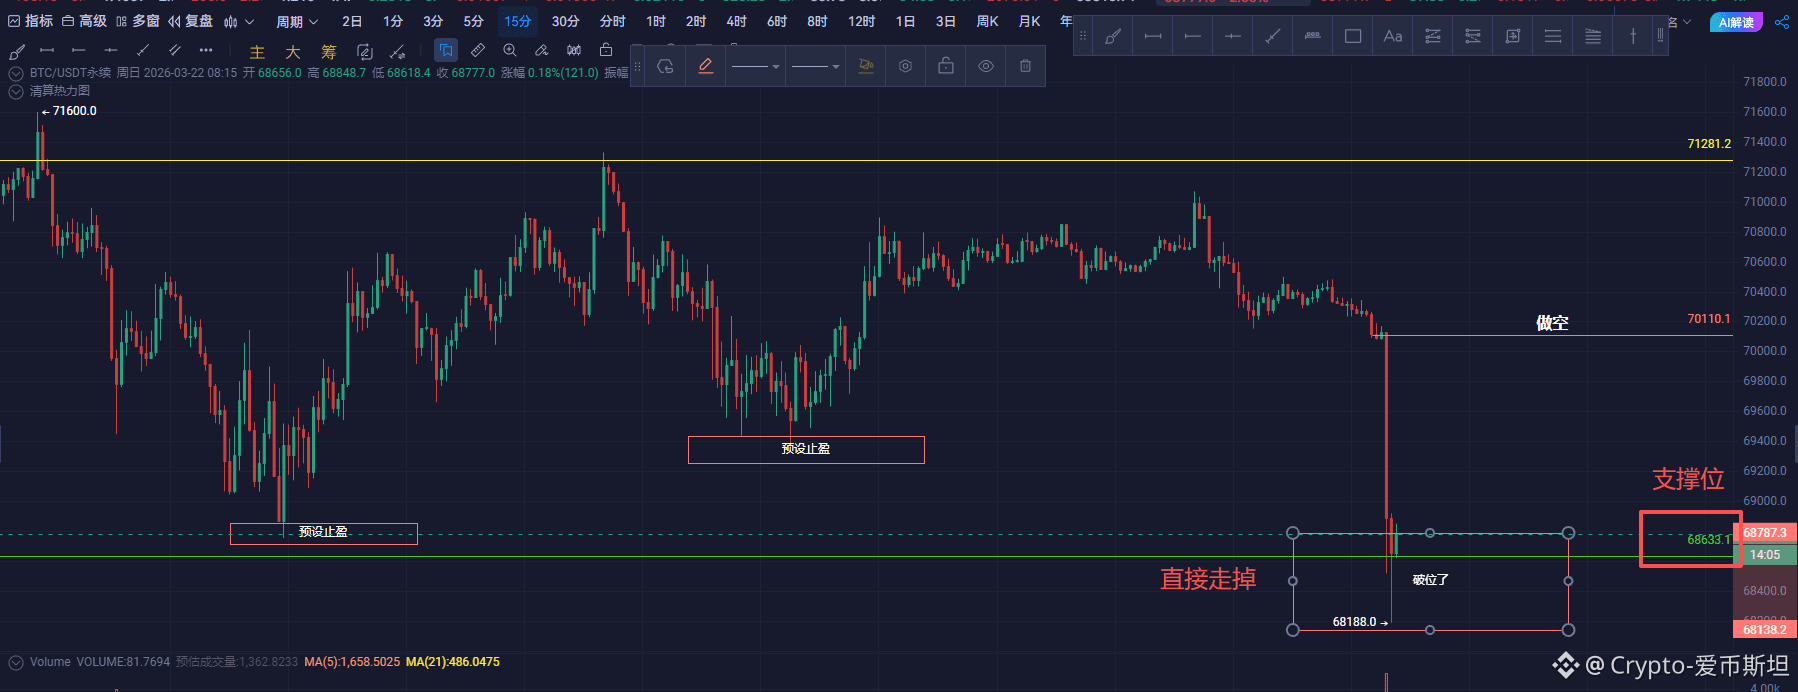Switch to the 1时 timeframe
The width and height of the screenshot is (1798, 692).
[655, 21]
